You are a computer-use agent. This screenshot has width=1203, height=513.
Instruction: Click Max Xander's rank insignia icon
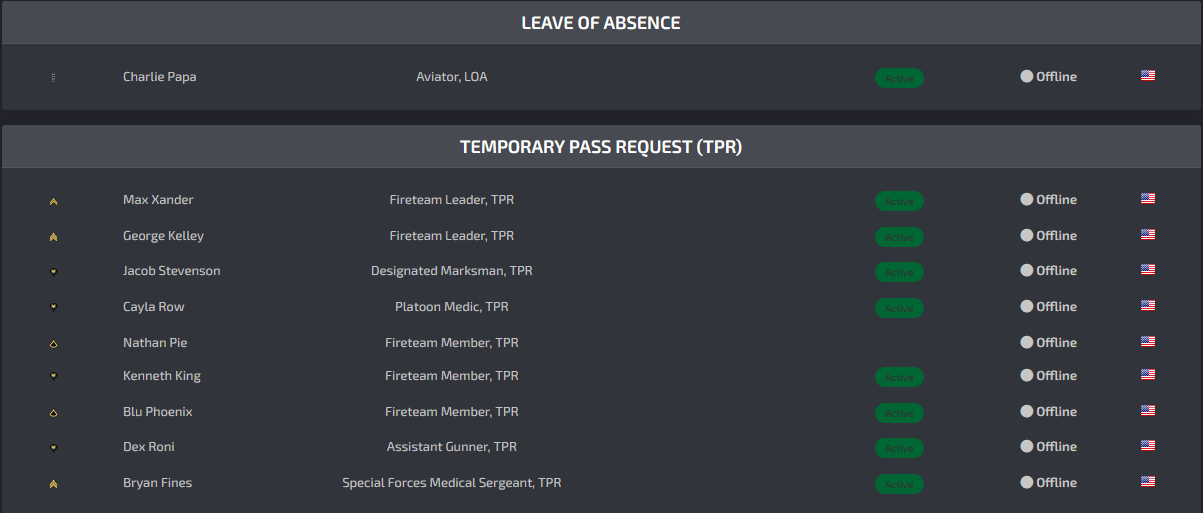click(53, 201)
